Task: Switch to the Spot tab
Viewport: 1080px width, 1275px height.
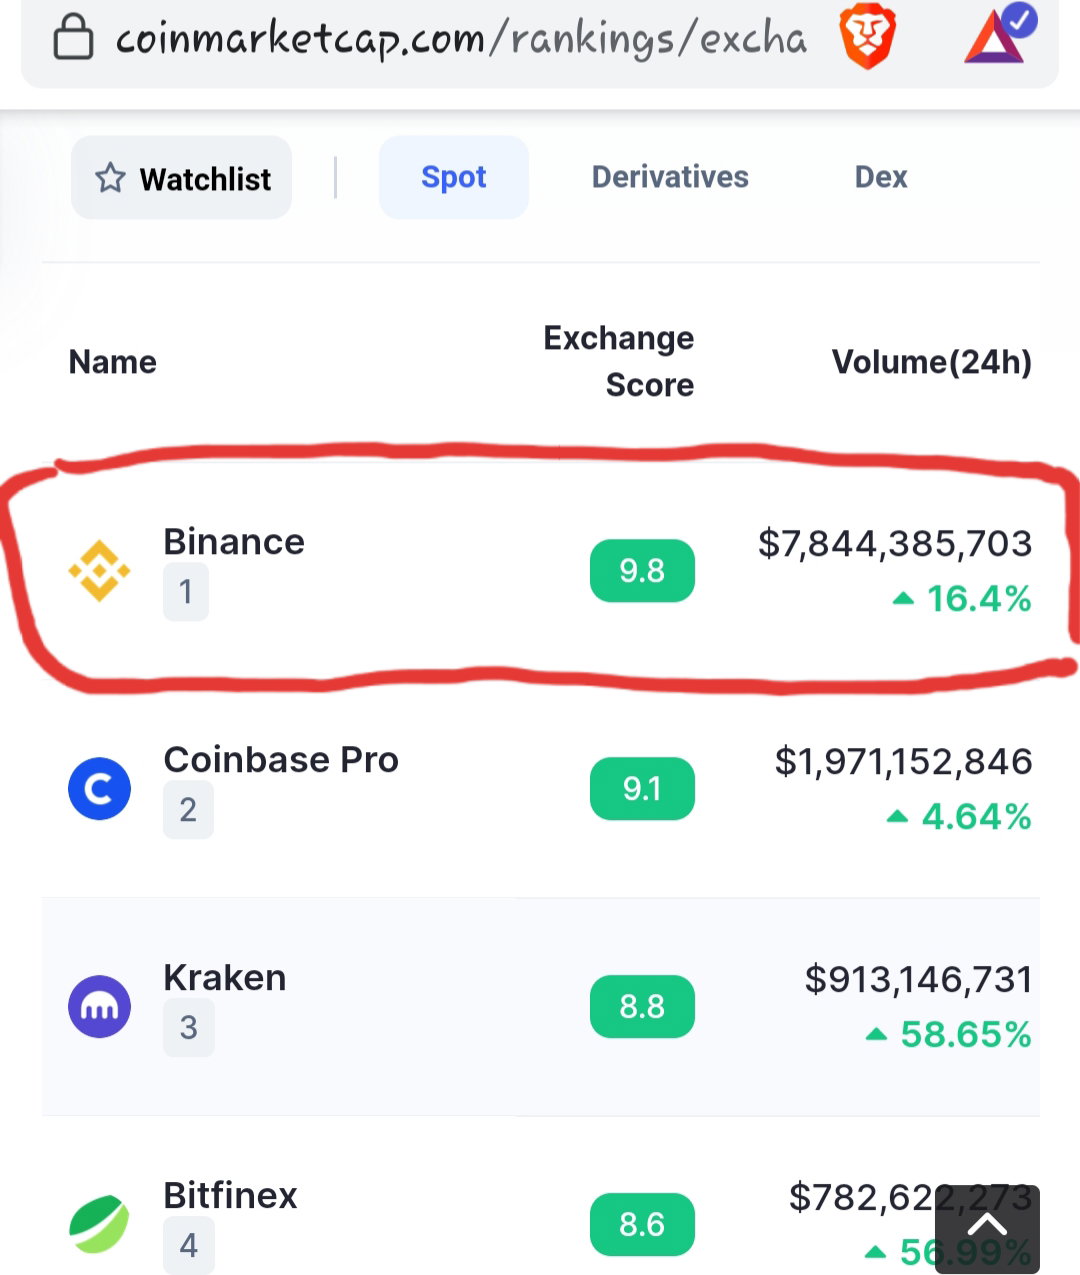Action: tap(454, 177)
